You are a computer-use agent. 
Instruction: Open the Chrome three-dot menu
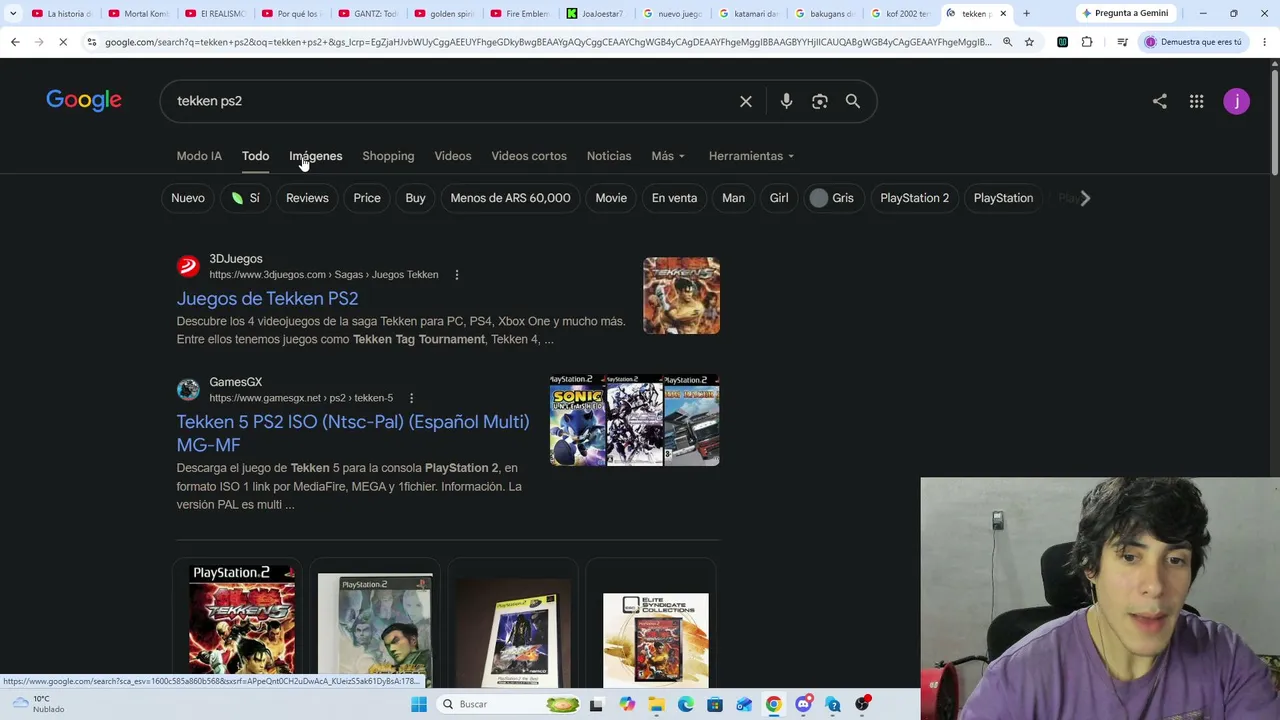1265,42
